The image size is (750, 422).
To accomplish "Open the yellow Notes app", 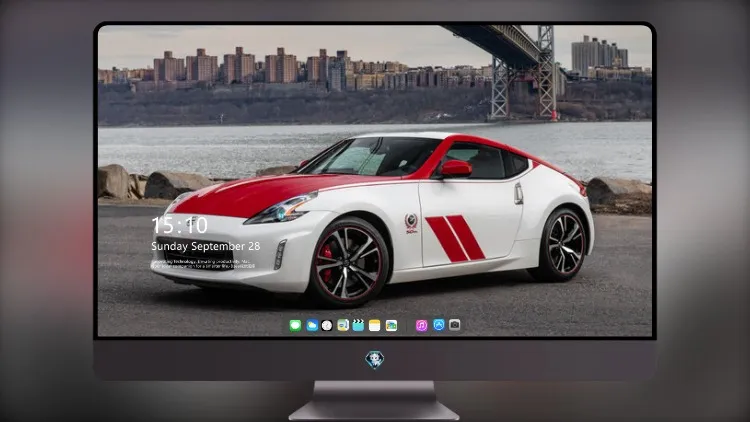I will pyautogui.click(x=375, y=325).
